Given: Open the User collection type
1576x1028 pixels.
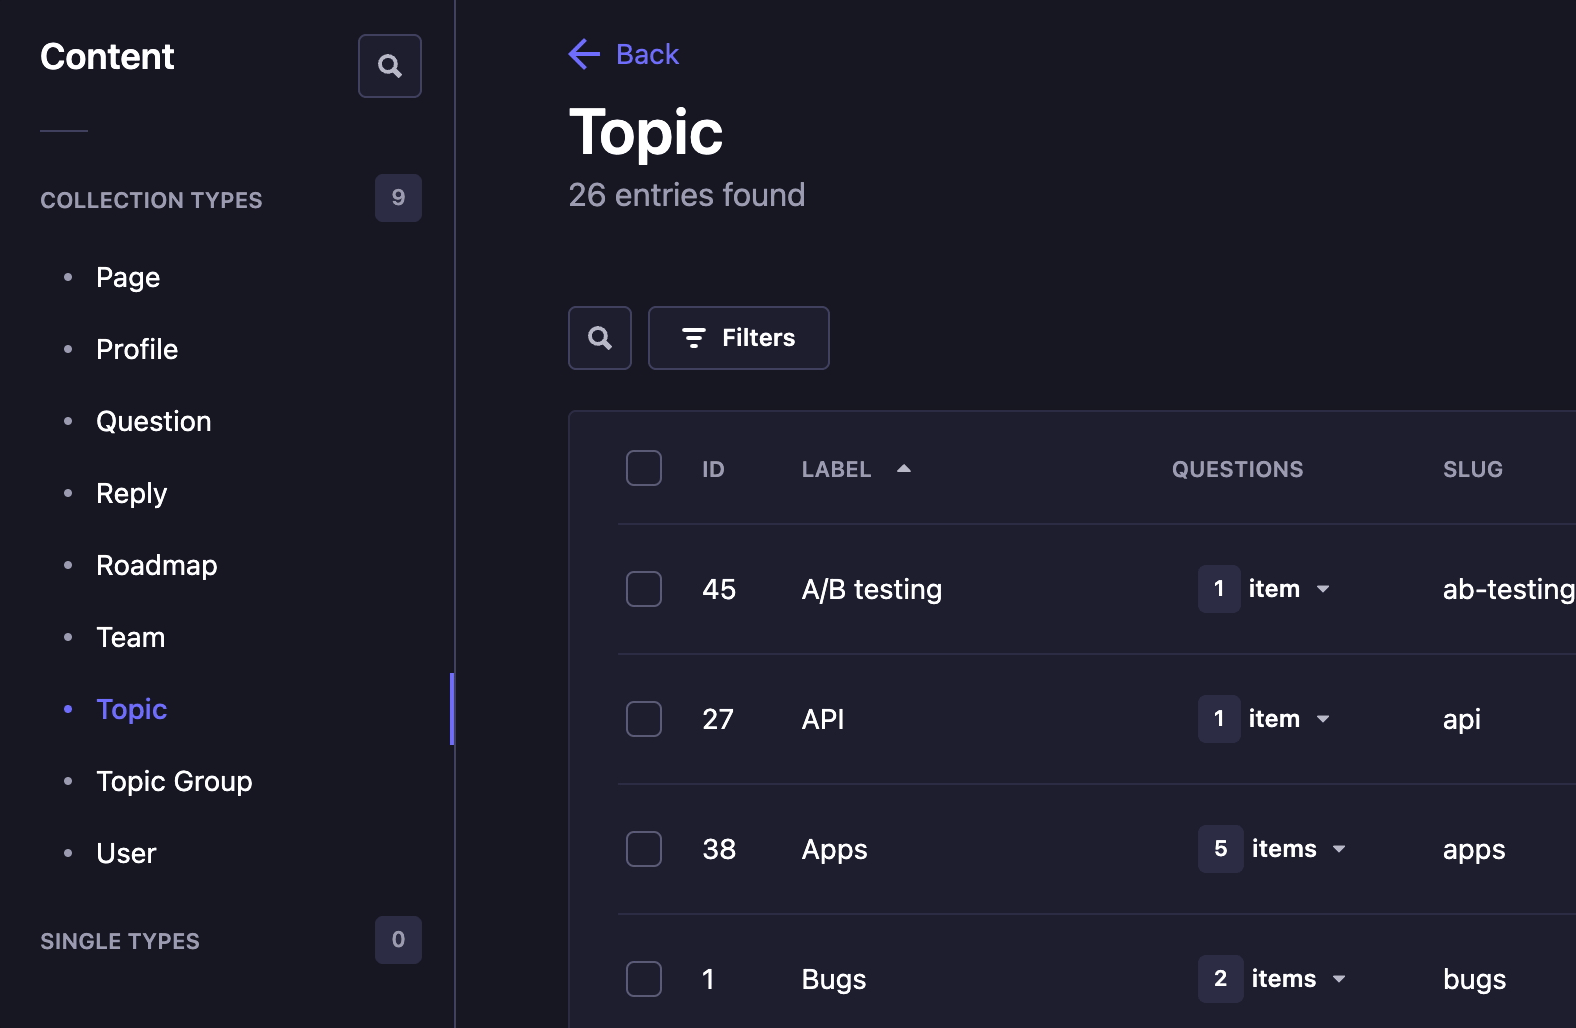Looking at the screenshot, I should [x=126, y=853].
